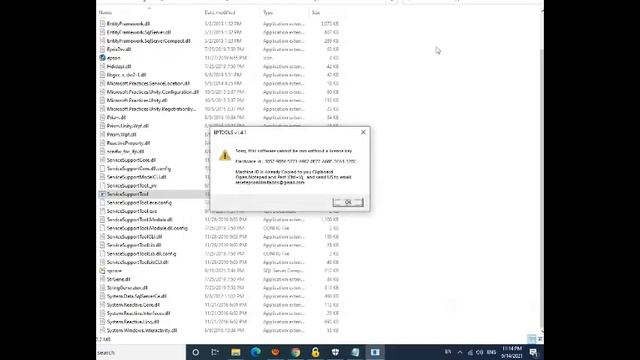Open the taskbar clock and date

pyautogui.click(x=512, y=352)
